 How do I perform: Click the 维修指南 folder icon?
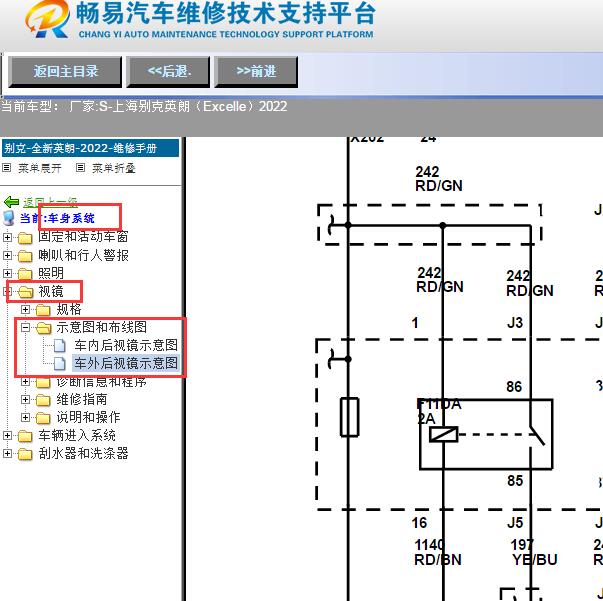pos(43,401)
